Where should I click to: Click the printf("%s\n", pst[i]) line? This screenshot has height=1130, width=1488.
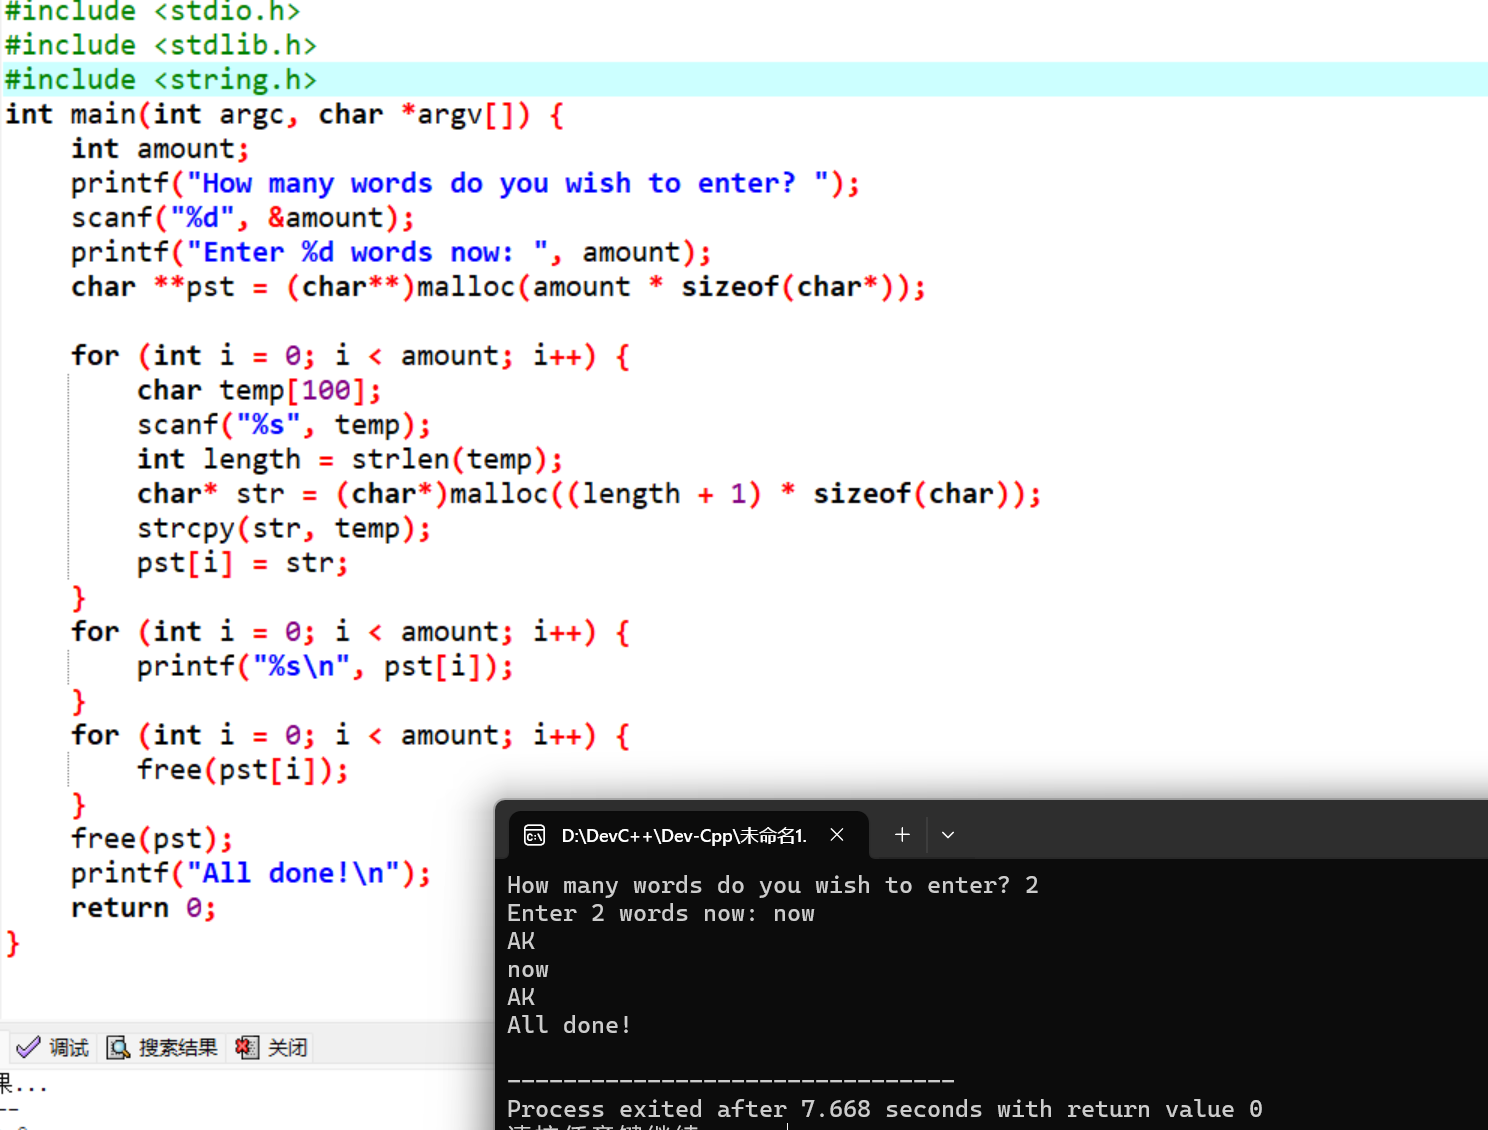325,666
